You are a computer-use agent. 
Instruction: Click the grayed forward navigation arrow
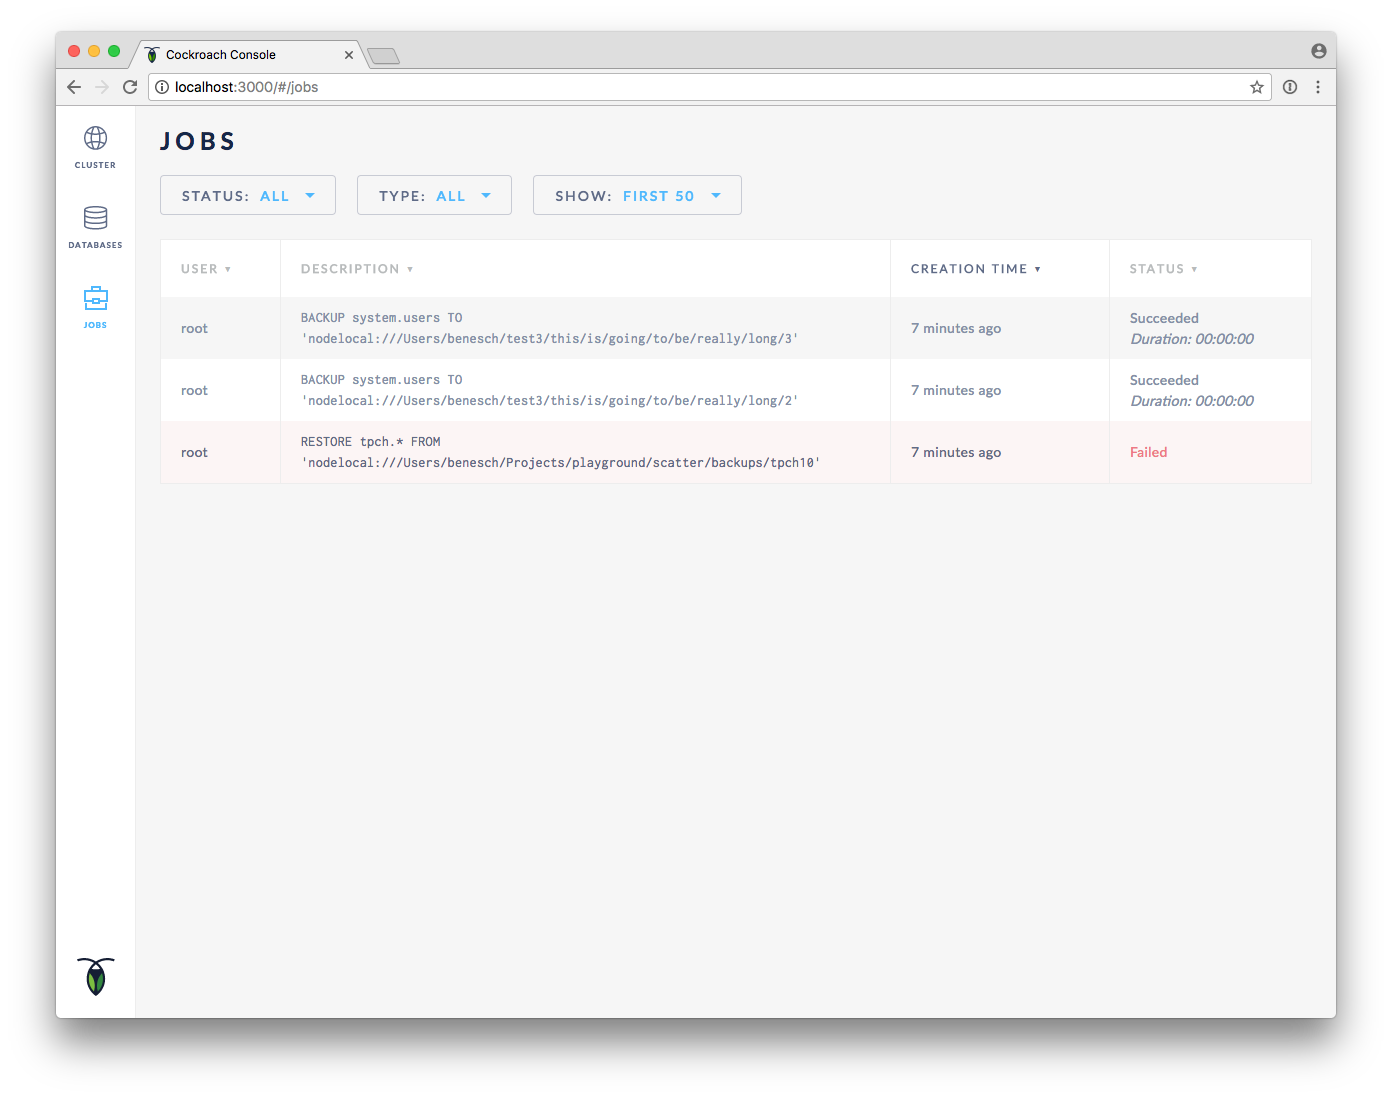(x=101, y=87)
